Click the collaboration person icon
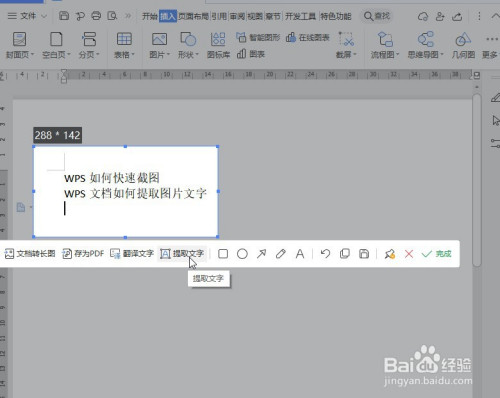500x398 pixels. click(x=440, y=16)
